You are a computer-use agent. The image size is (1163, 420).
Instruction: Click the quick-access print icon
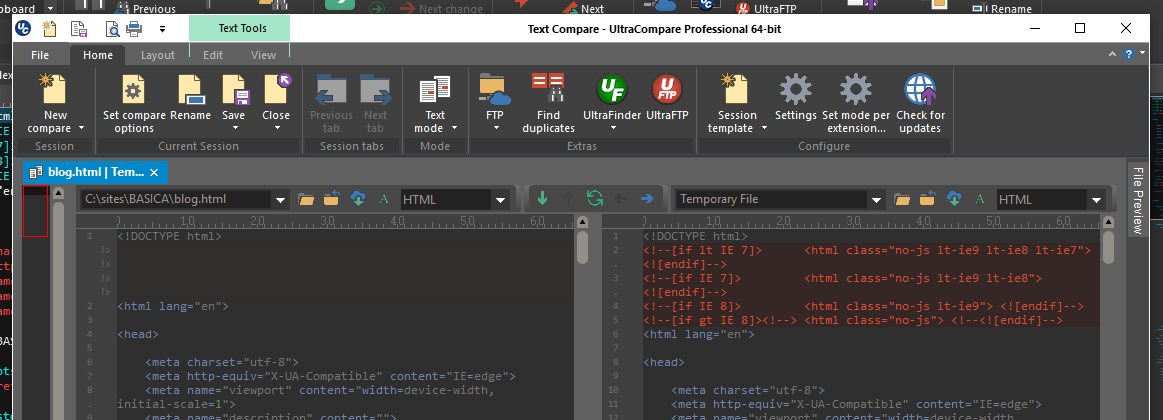pos(134,29)
